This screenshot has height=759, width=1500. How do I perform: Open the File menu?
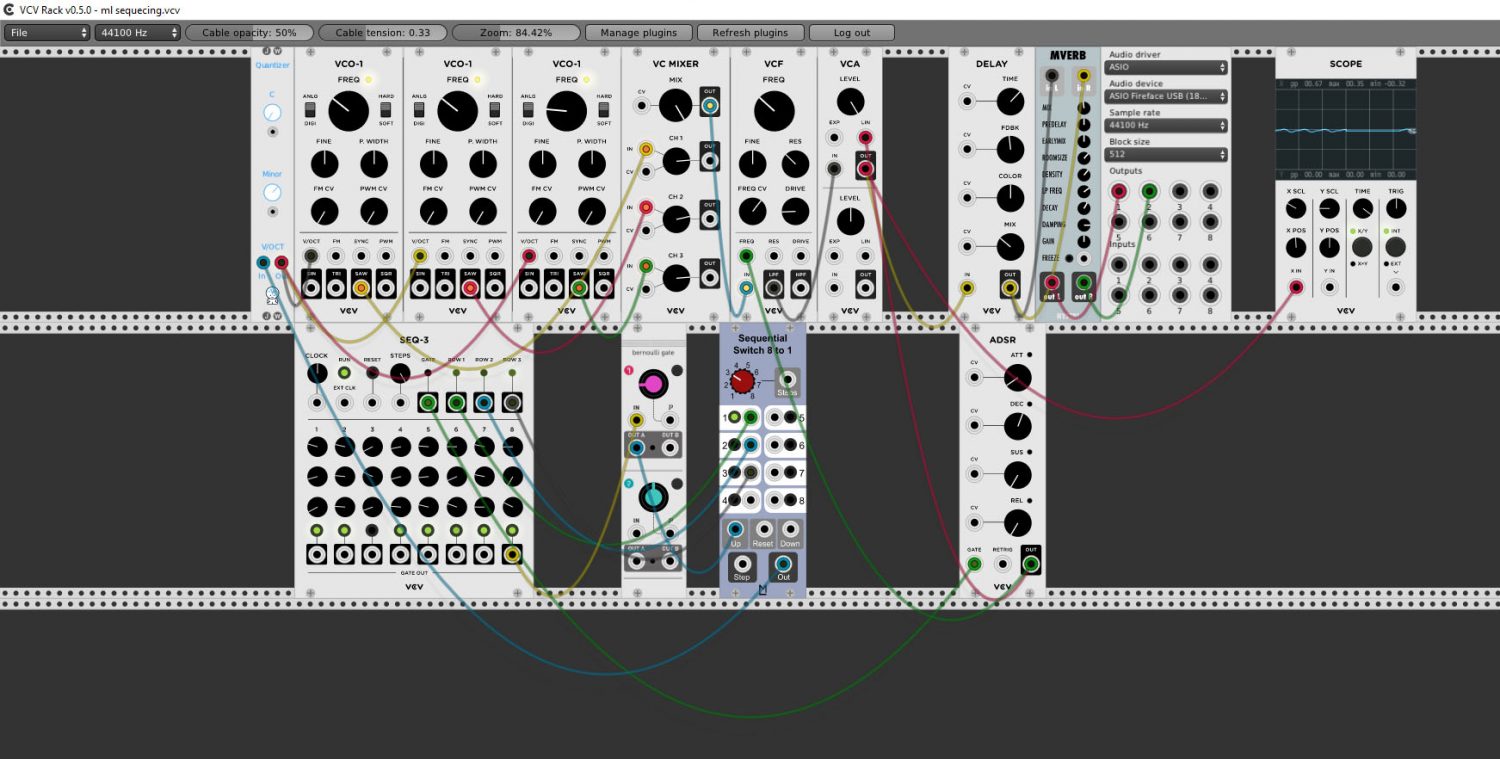pyautogui.click(x=47, y=32)
